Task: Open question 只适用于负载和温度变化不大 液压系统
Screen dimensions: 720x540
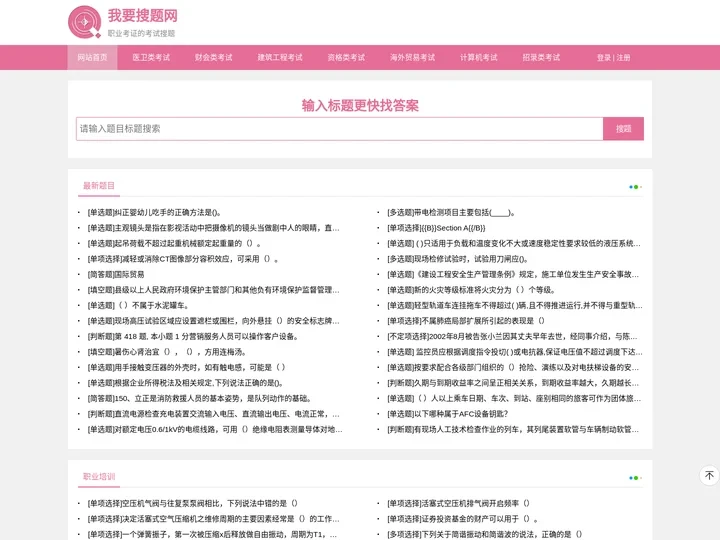Action: [514, 243]
